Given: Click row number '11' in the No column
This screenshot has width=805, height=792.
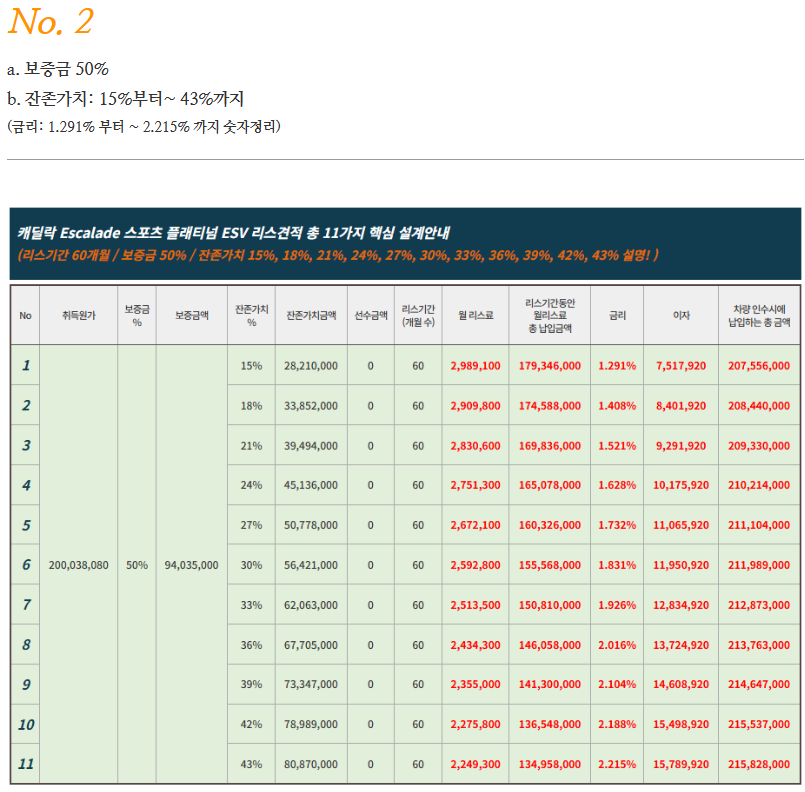Looking at the screenshot, I should (x=26, y=764).
